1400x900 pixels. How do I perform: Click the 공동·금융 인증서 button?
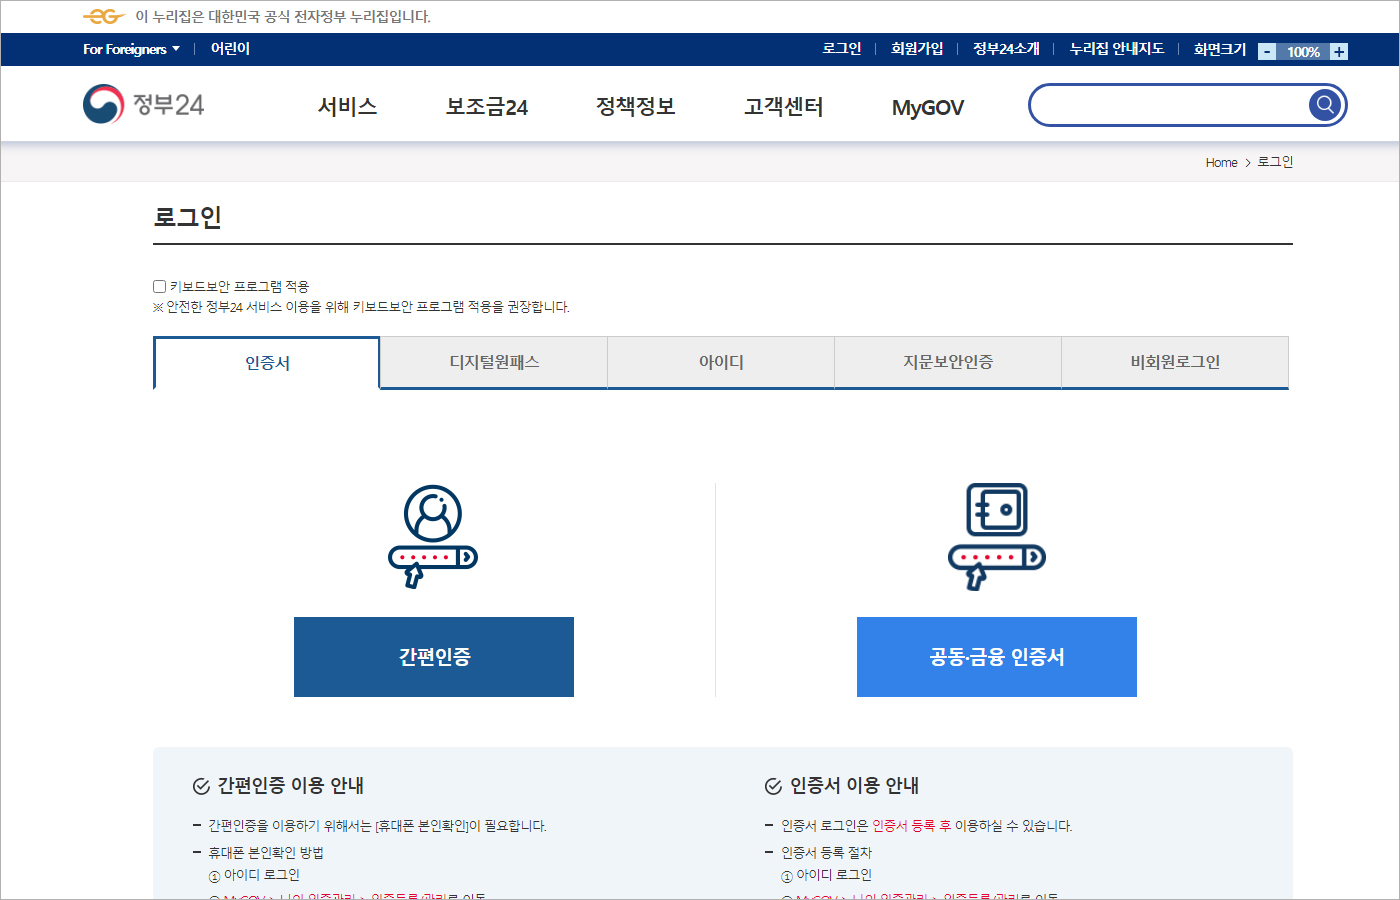pyautogui.click(x=997, y=657)
